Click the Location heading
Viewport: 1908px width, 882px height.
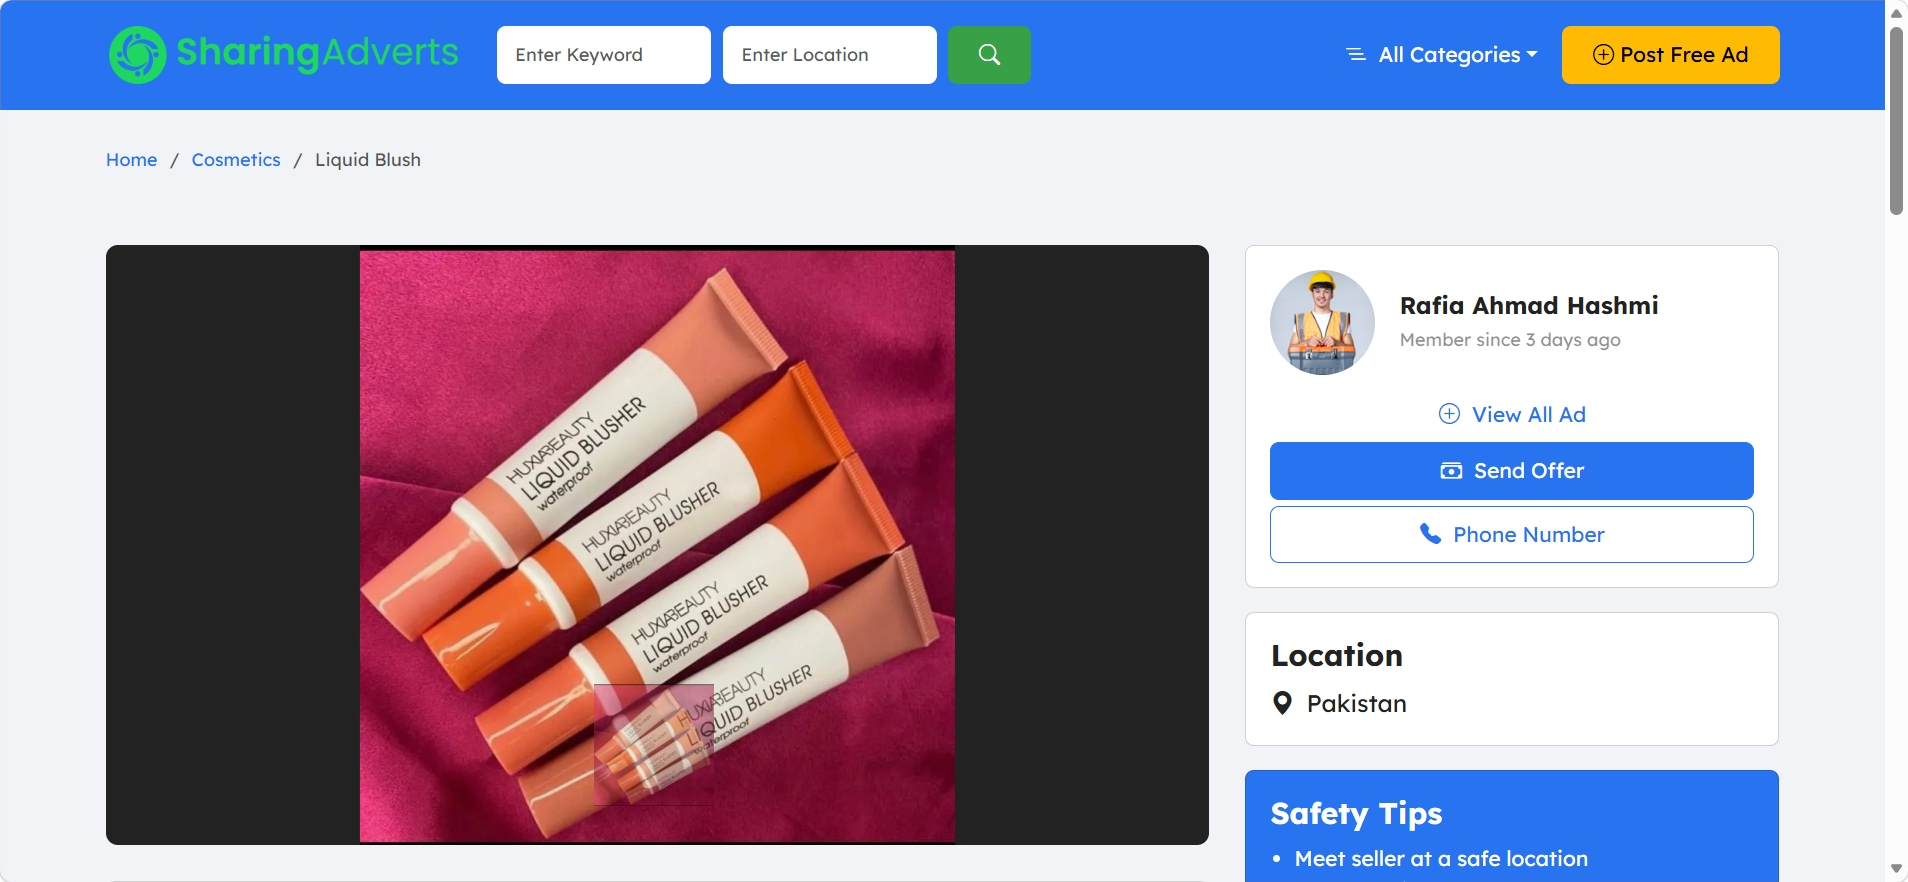(x=1337, y=655)
